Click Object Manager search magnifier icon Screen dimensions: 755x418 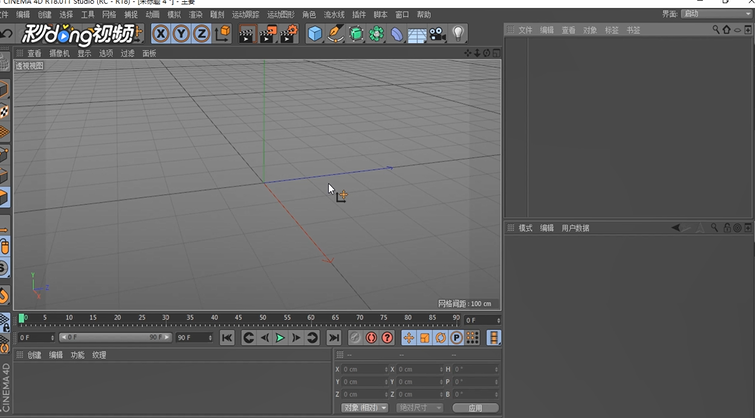coord(716,30)
